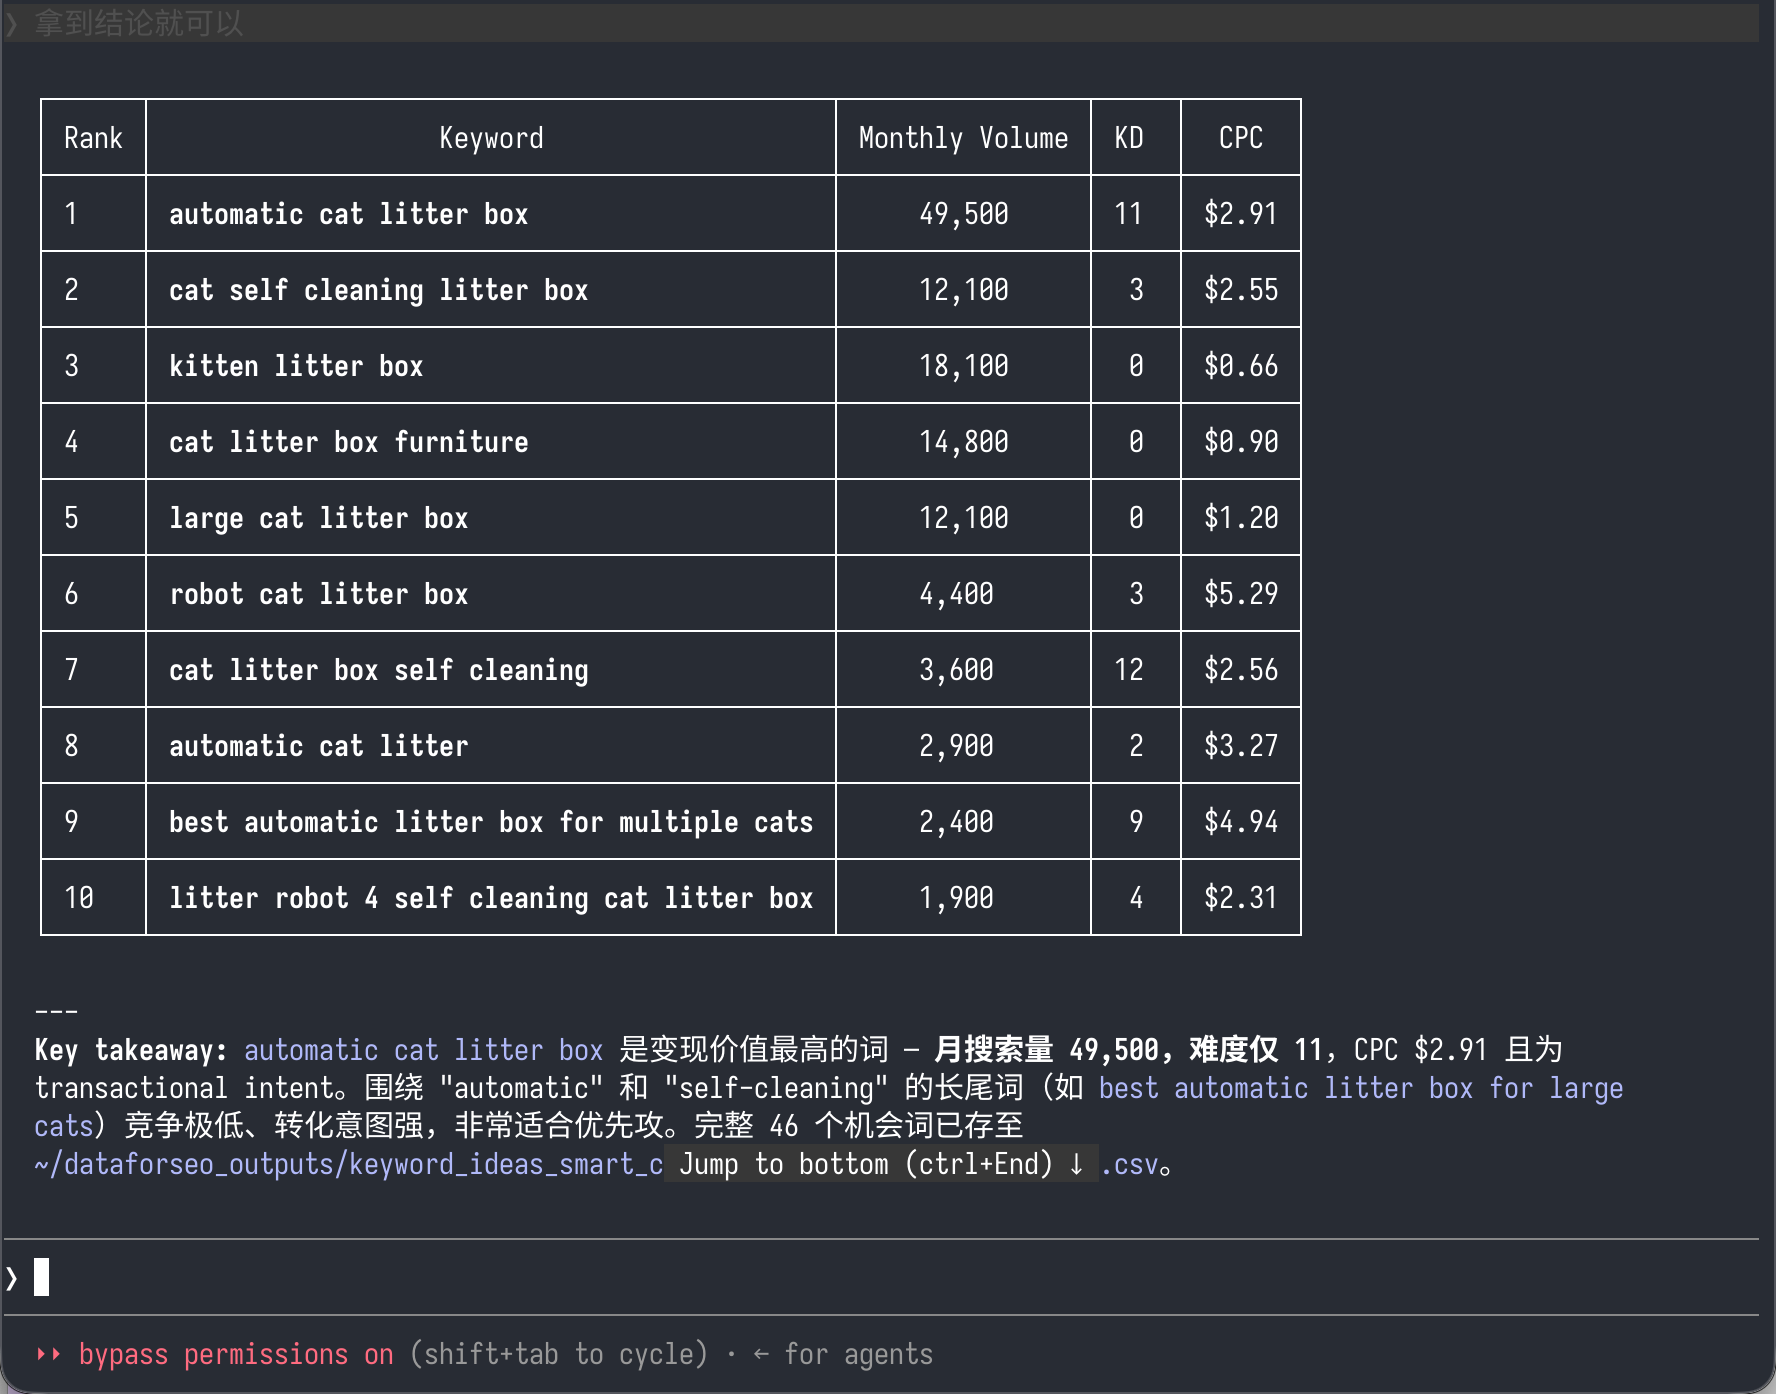This screenshot has width=1776, height=1394.
Task: Click the Monthly Volume column header
Action: point(963,138)
